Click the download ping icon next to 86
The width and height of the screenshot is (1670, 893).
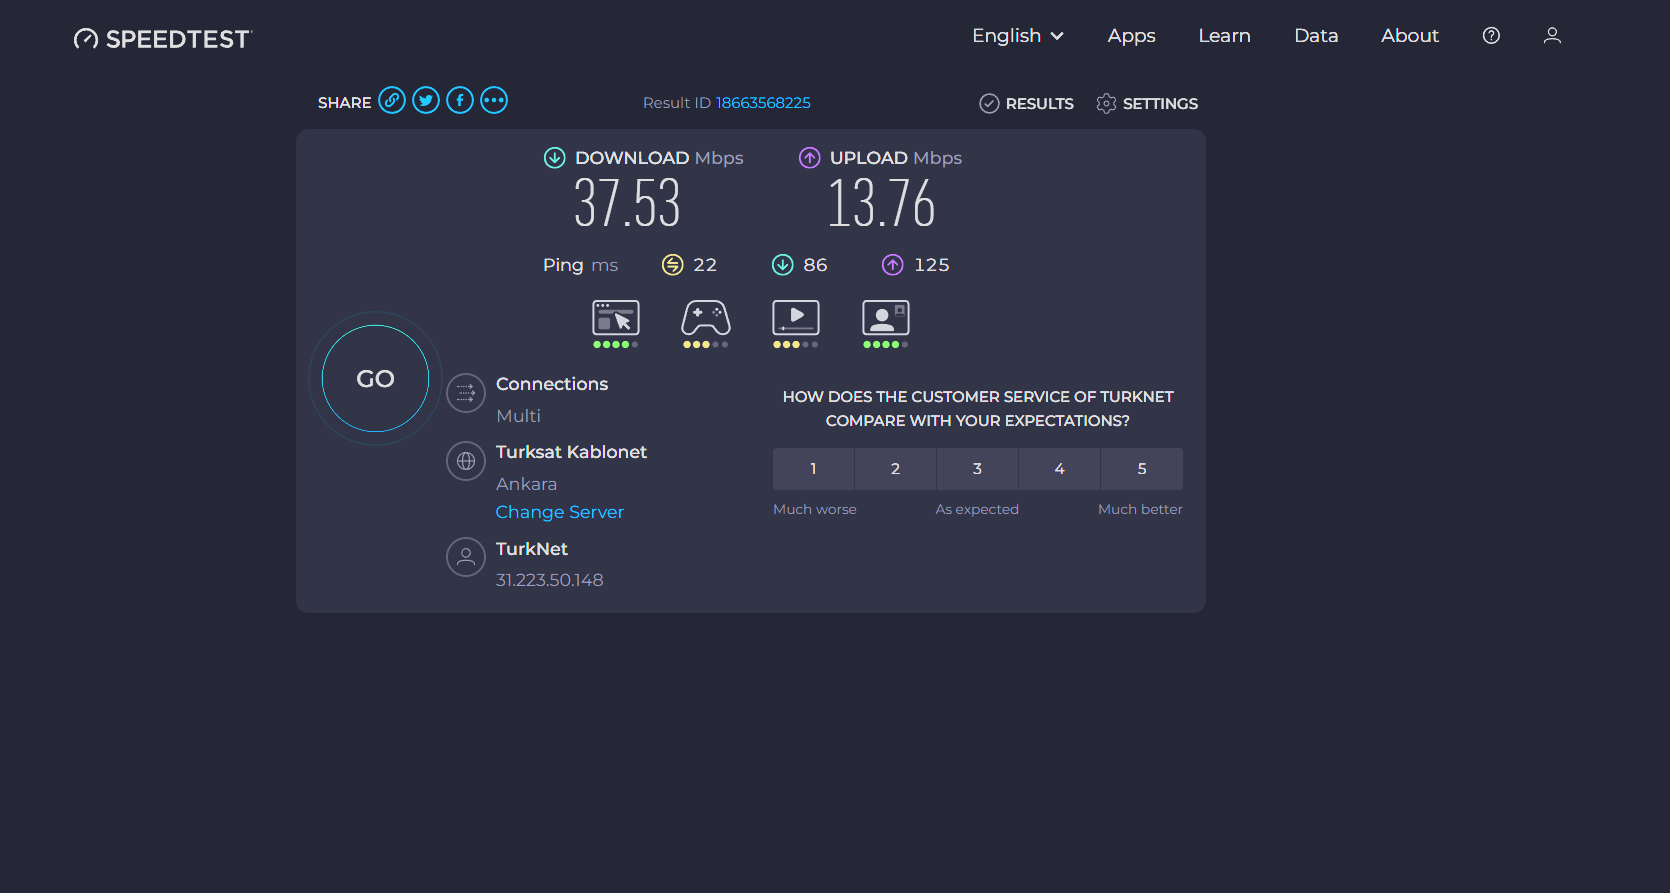pos(783,265)
